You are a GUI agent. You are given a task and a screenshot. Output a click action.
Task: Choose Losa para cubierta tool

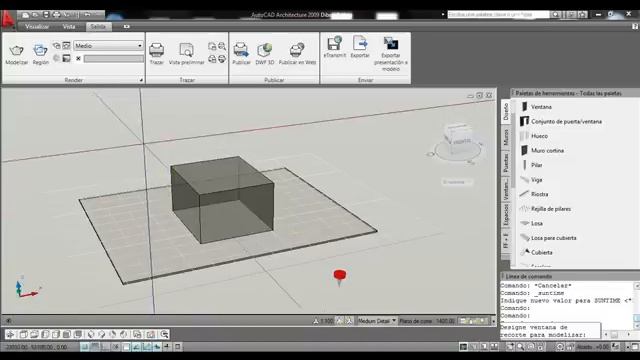point(549,238)
